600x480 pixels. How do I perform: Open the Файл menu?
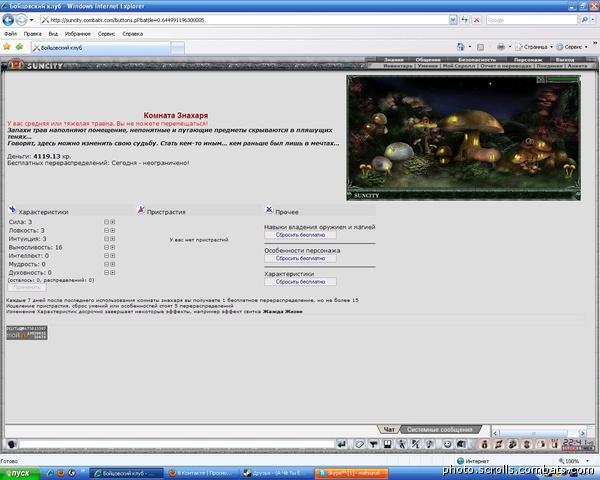[x=10, y=34]
